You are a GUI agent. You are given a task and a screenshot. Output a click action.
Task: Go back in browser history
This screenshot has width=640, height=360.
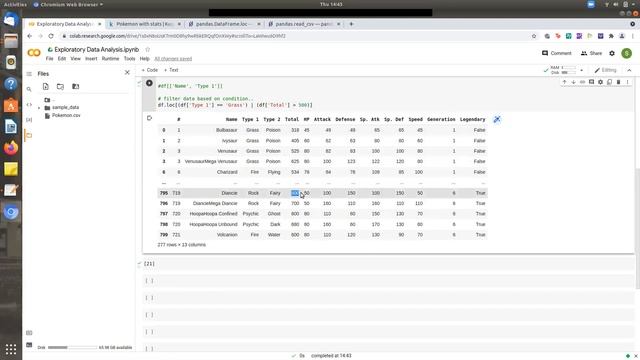click(x=30, y=36)
